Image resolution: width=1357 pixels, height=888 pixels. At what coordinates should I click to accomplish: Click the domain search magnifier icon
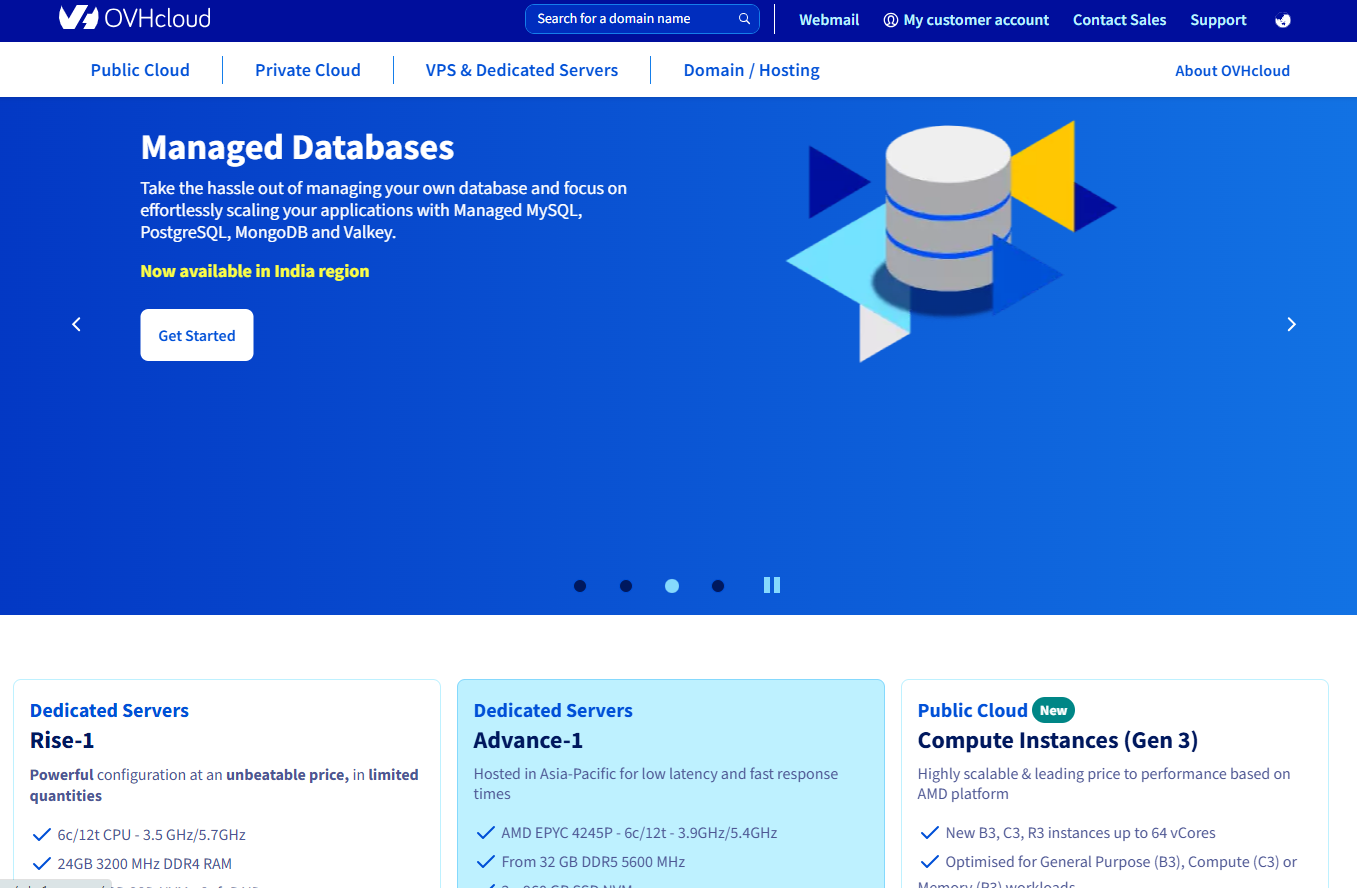[x=745, y=19]
